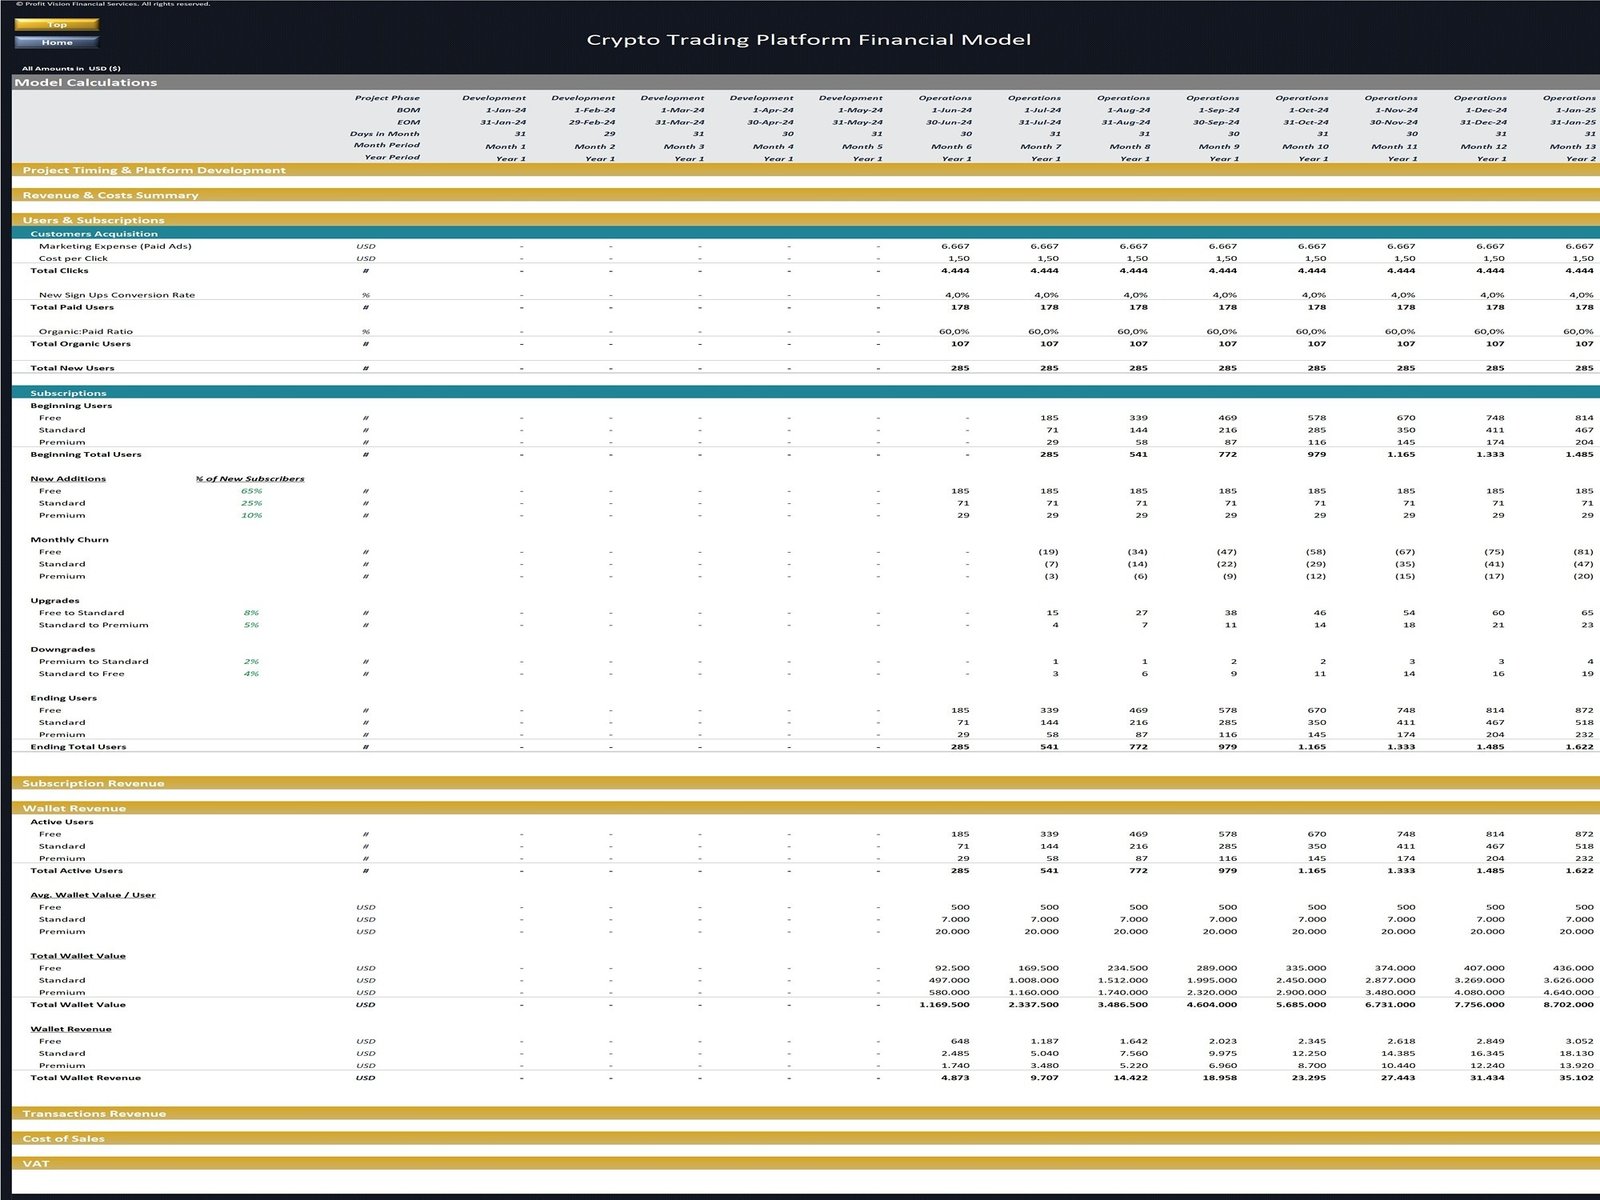This screenshot has height=1200, width=1600.
Task: Select the Standard to Premium 5% upgrade cell
Action: (251, 625)
